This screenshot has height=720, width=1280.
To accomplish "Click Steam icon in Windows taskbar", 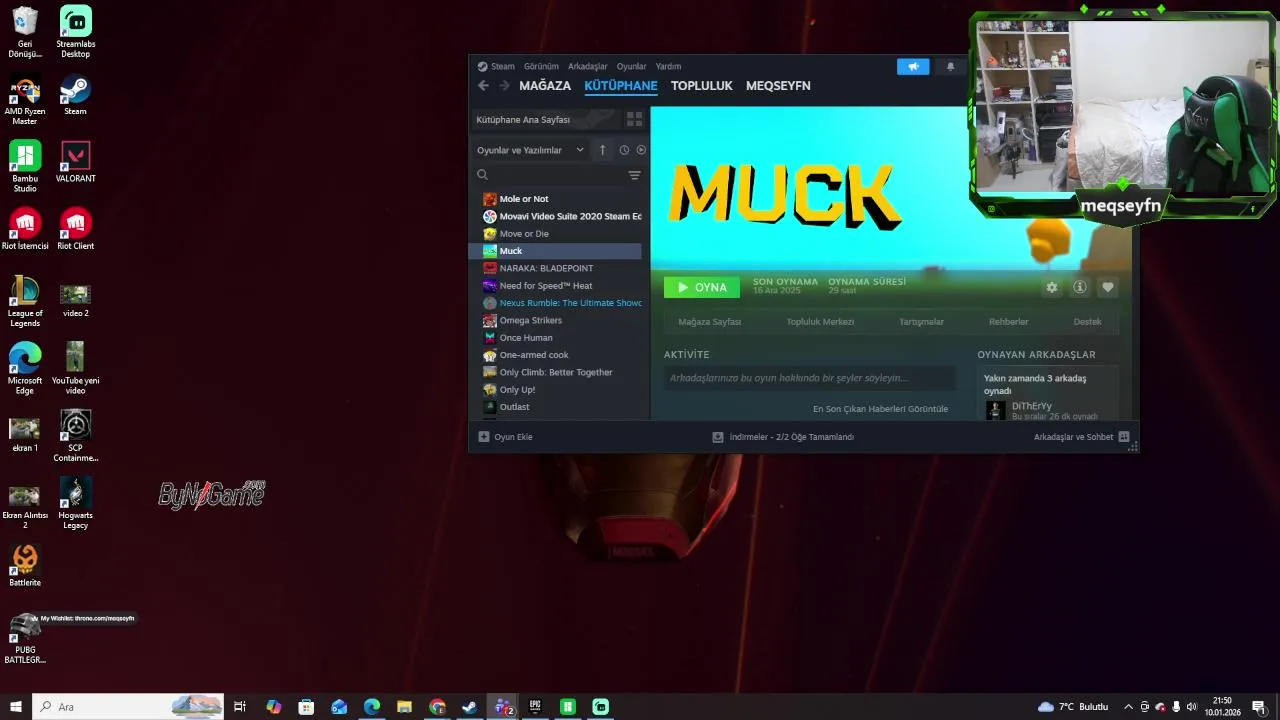I will (x=469, y=707).
